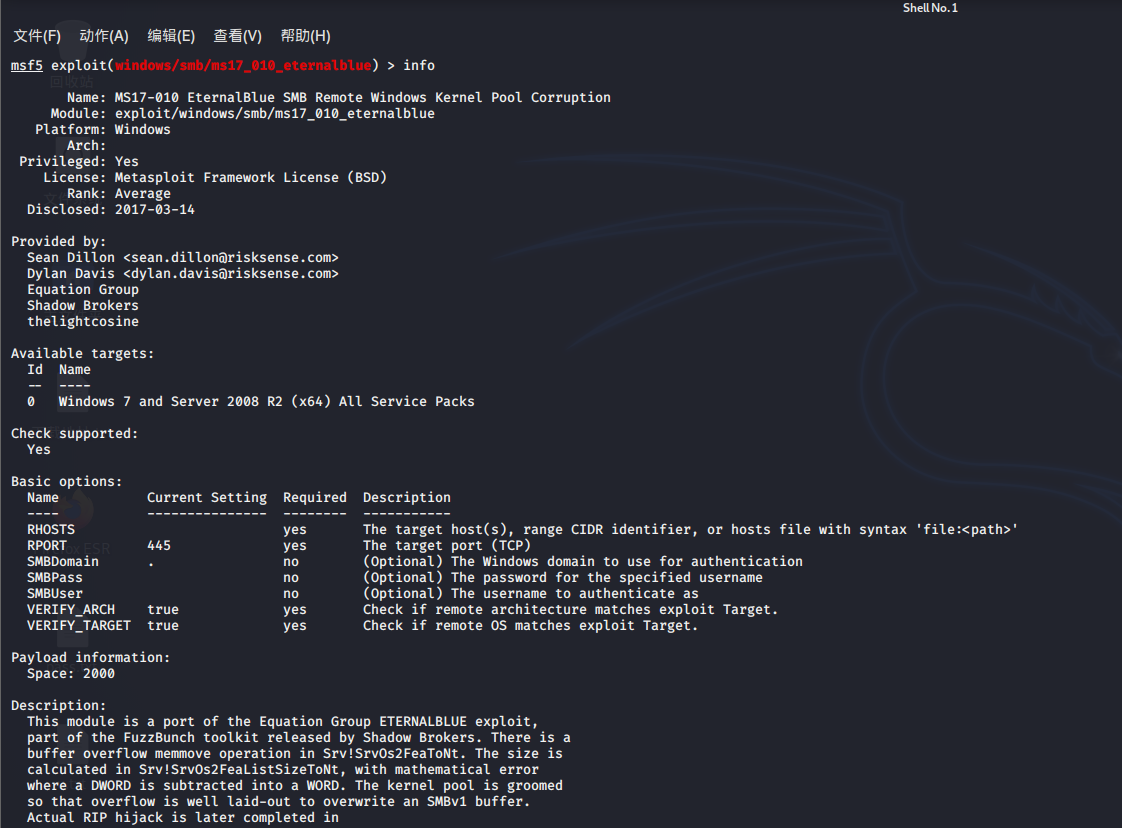Click the Current Setting column header

[x=207, y=498]
